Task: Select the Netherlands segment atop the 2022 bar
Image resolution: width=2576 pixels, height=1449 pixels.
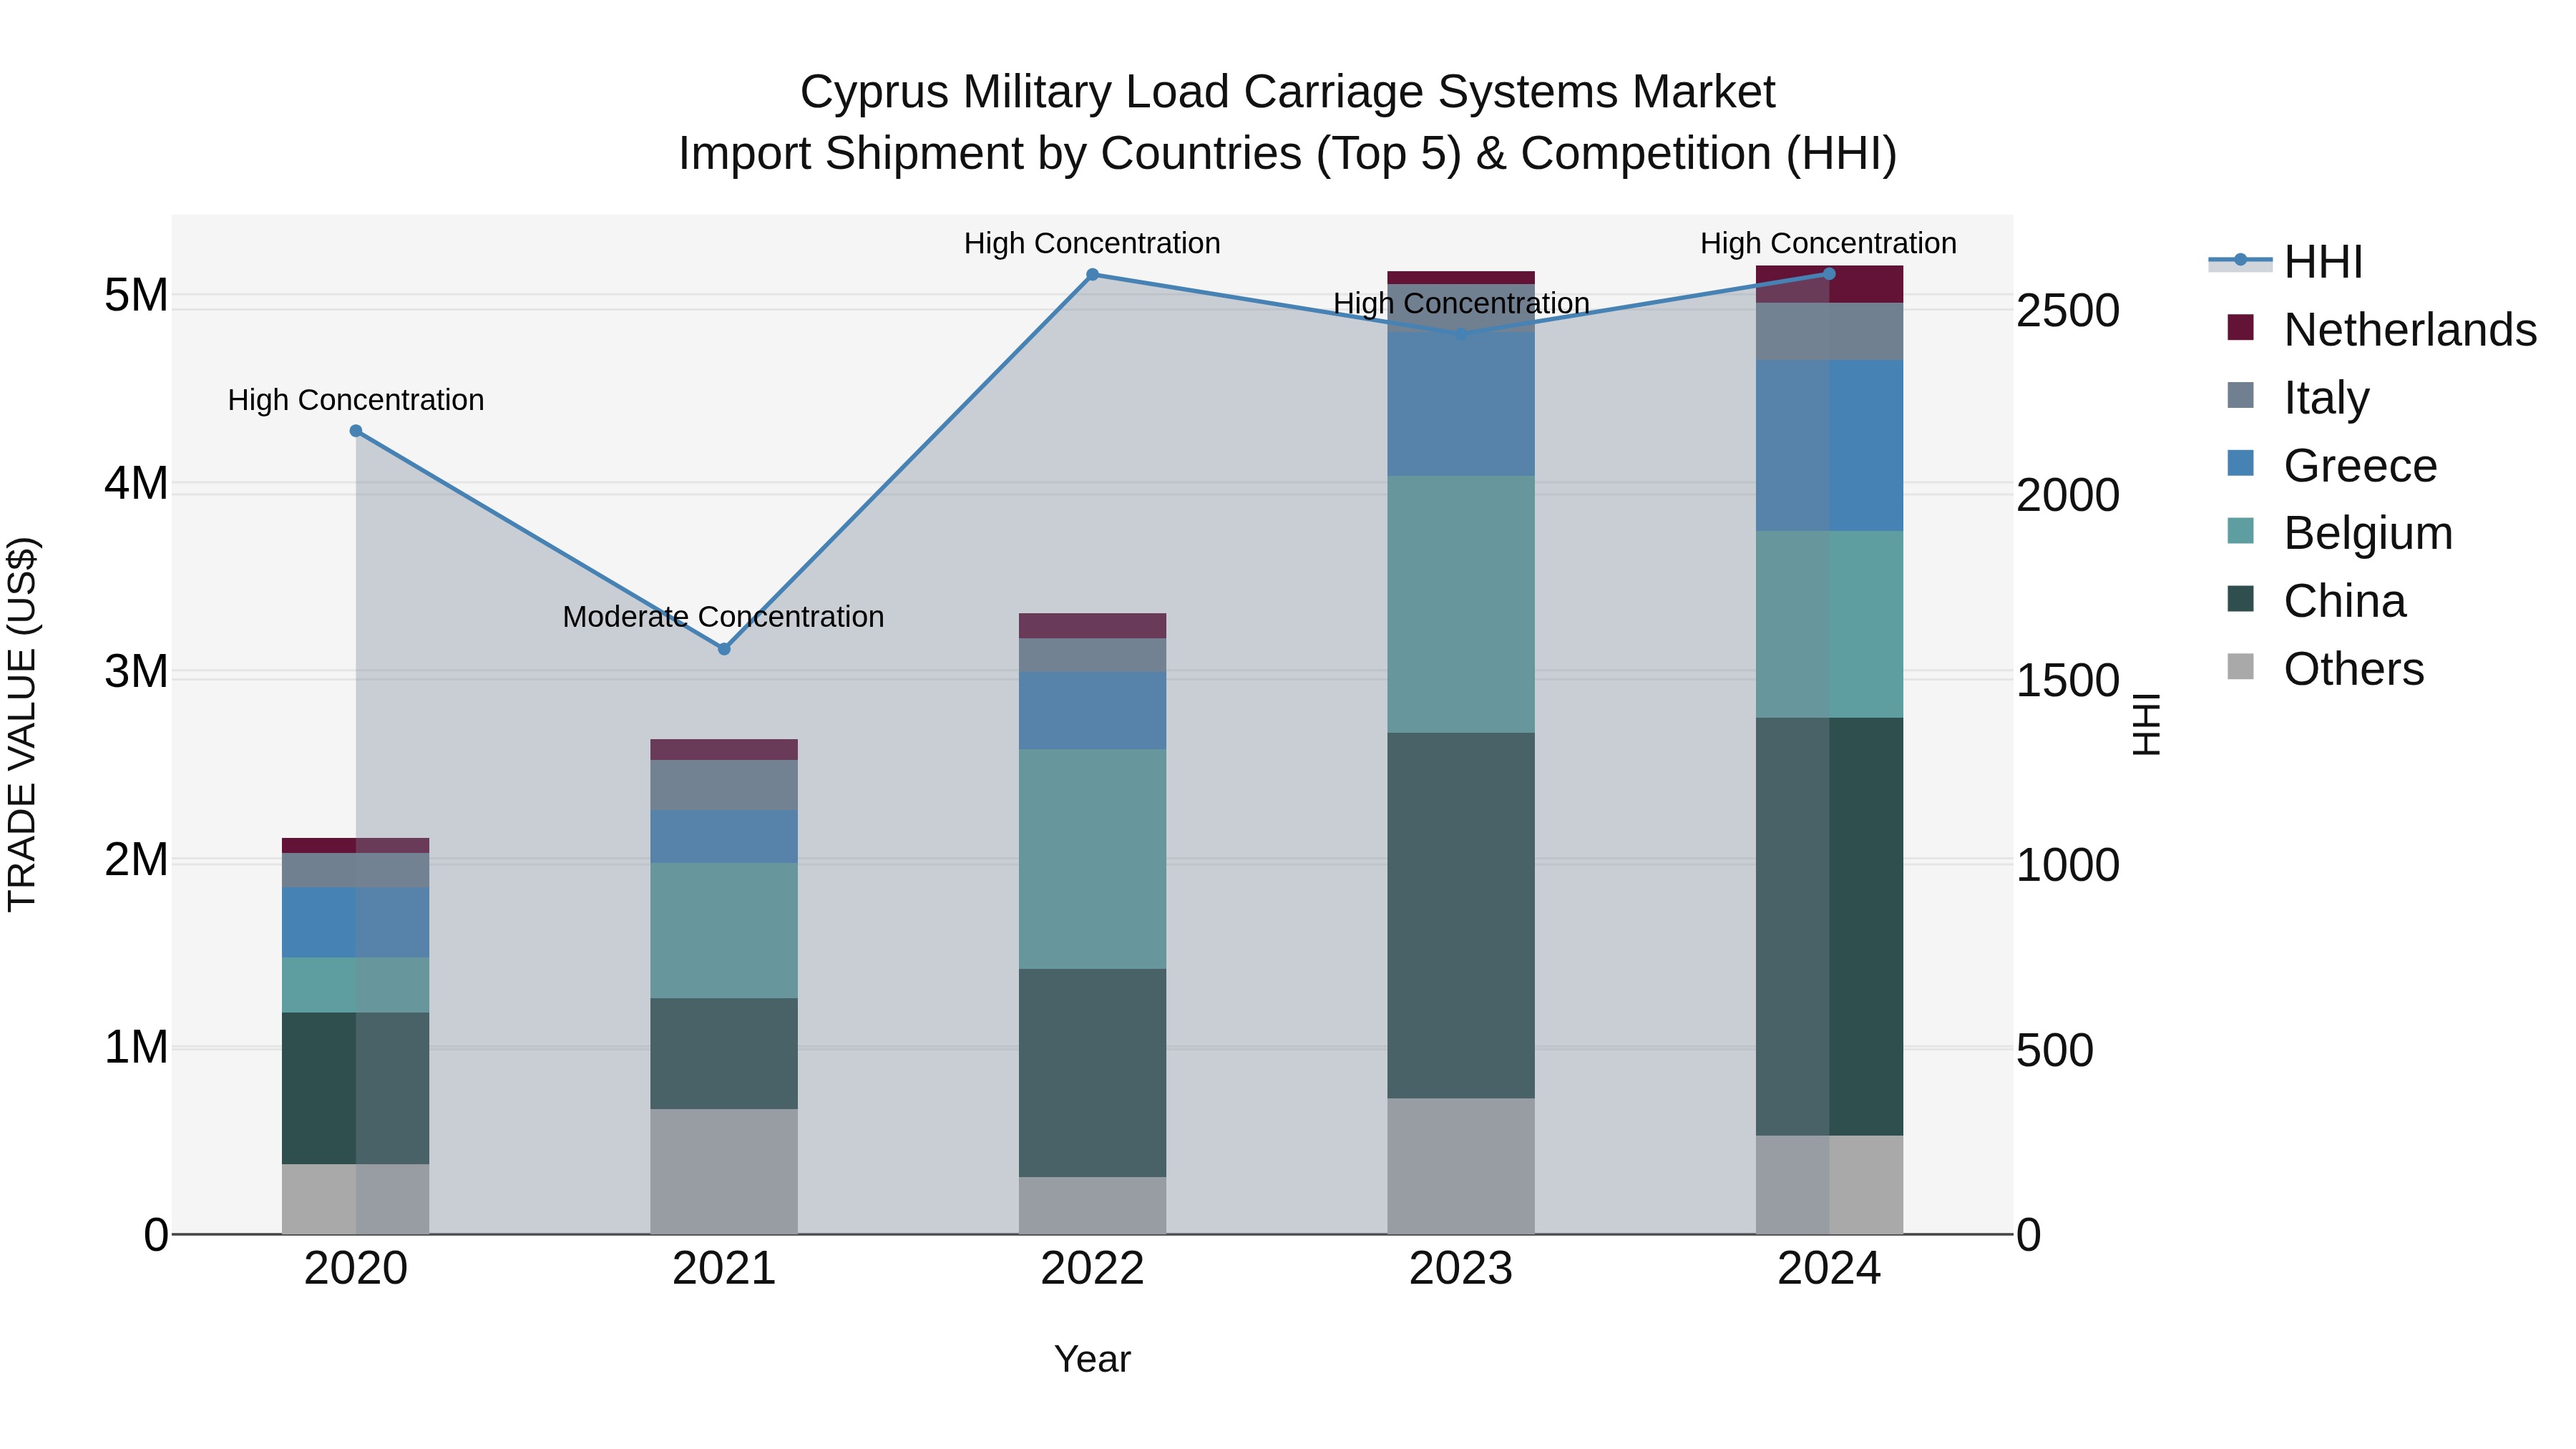Action: coord(1092,626)
